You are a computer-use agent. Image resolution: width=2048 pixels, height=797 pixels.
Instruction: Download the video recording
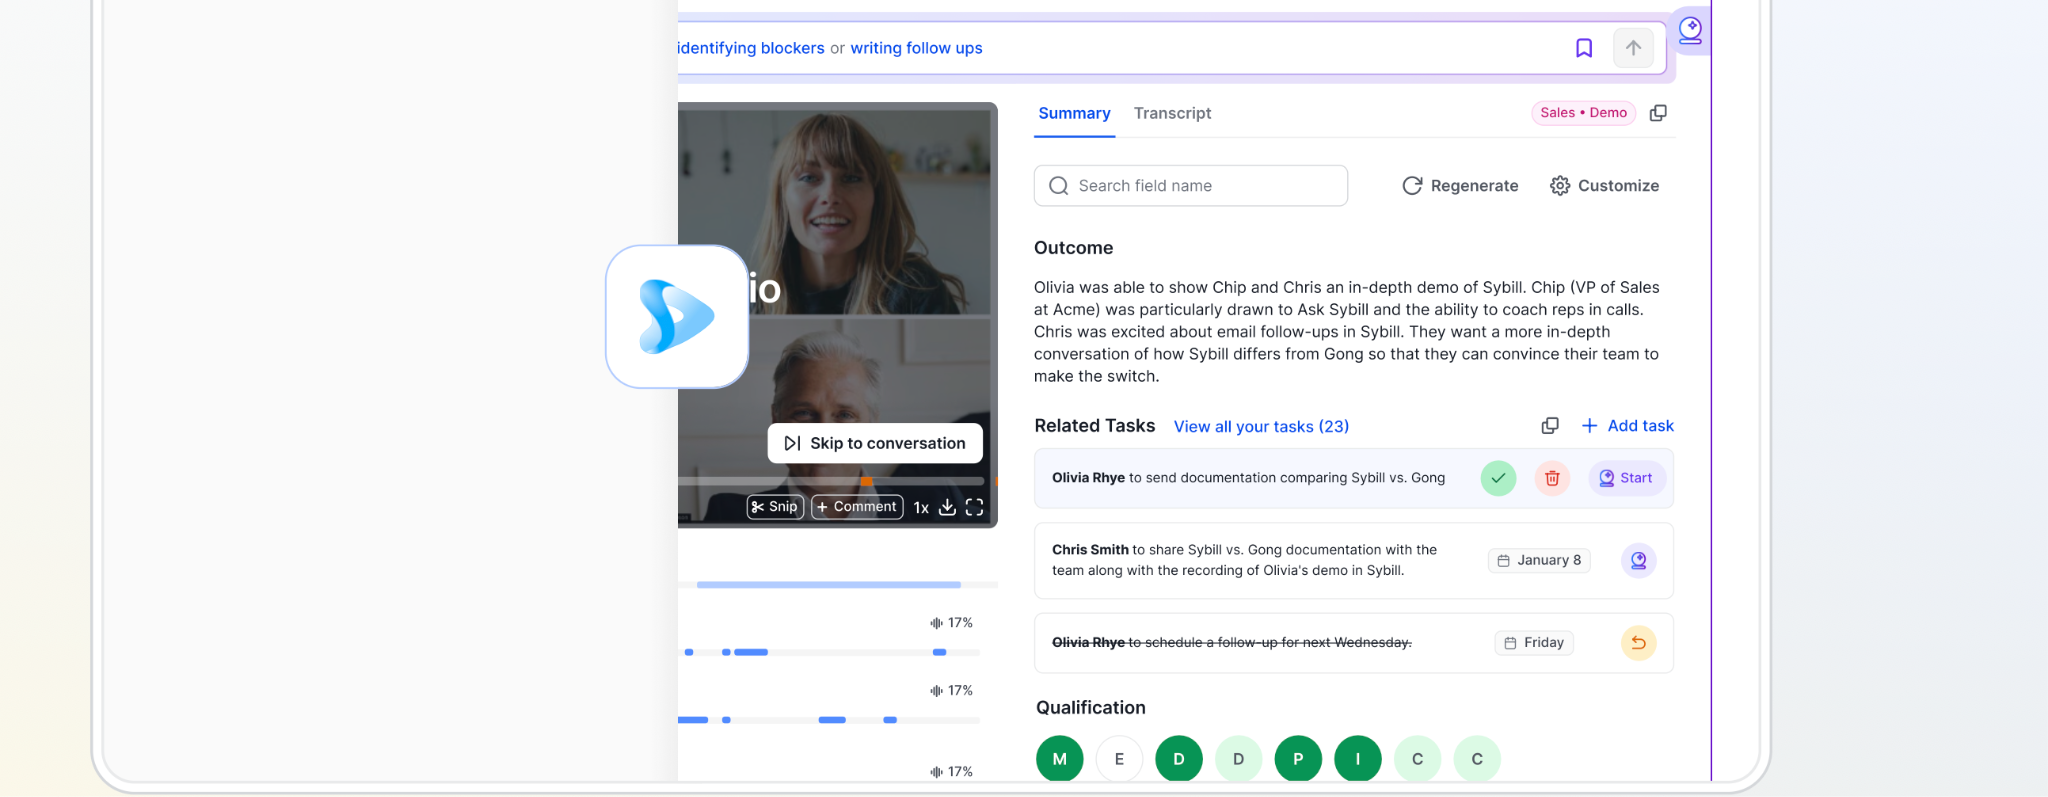pyautogui.click(x=947, y=507)
